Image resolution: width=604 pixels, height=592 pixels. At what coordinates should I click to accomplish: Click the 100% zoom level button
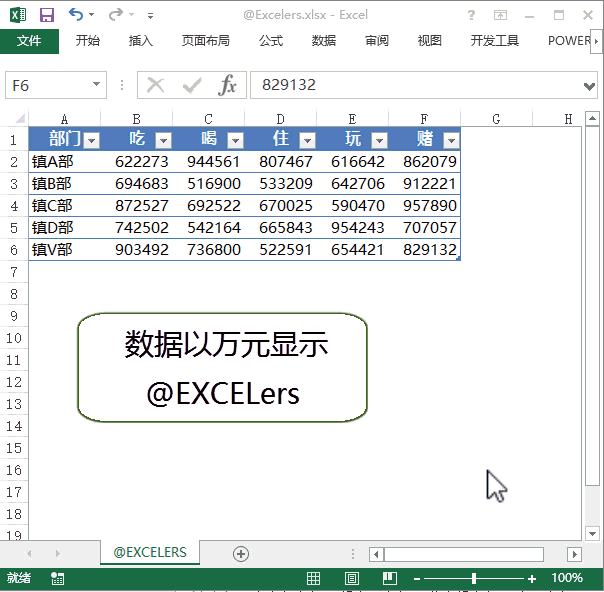click(x=567, y=578)
